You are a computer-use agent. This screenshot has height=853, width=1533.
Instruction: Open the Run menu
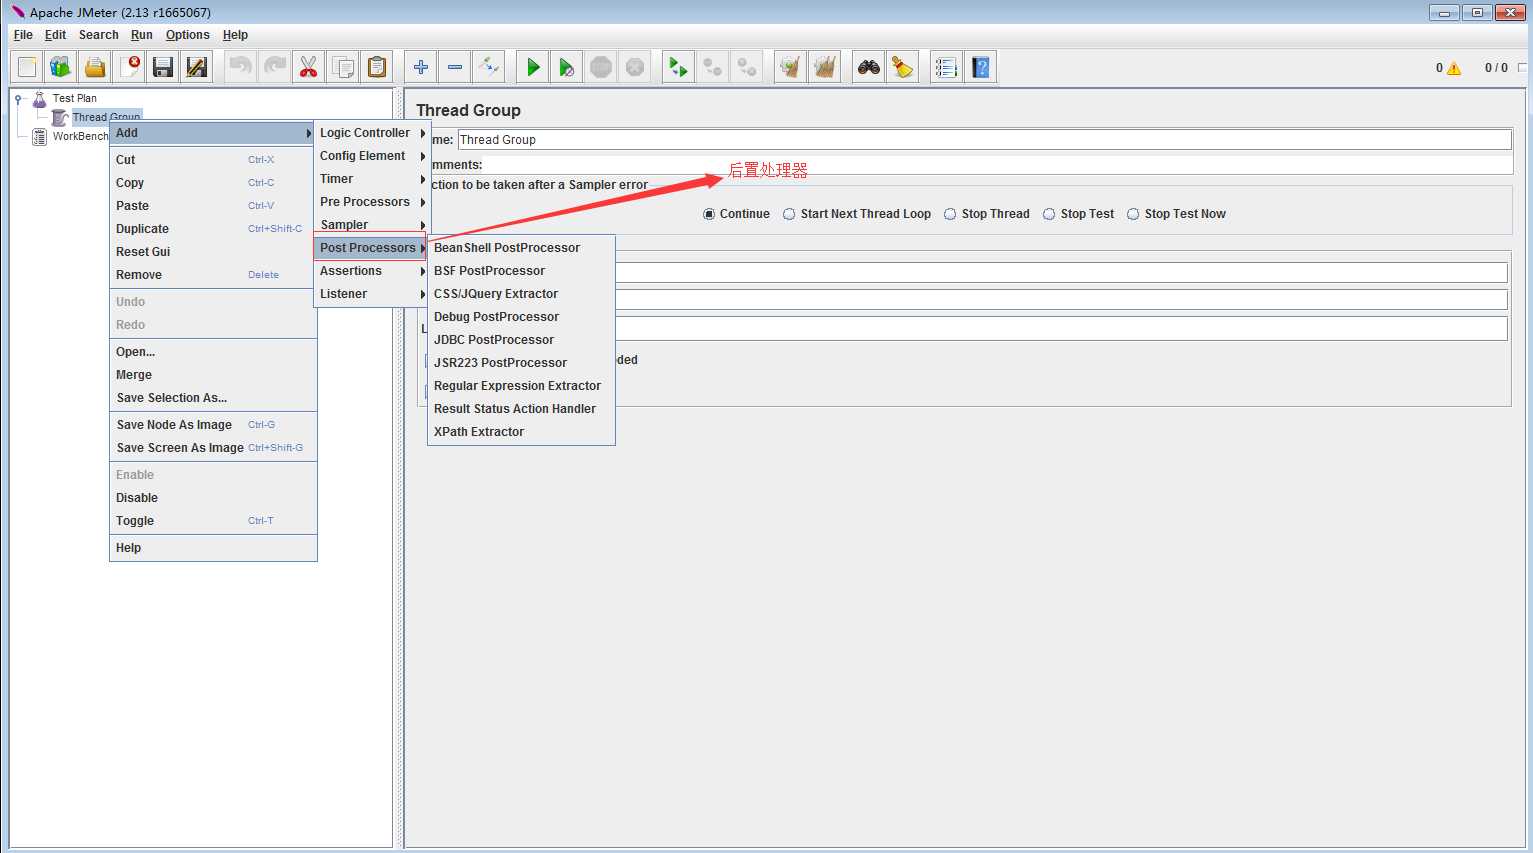[x=142, y=35]
